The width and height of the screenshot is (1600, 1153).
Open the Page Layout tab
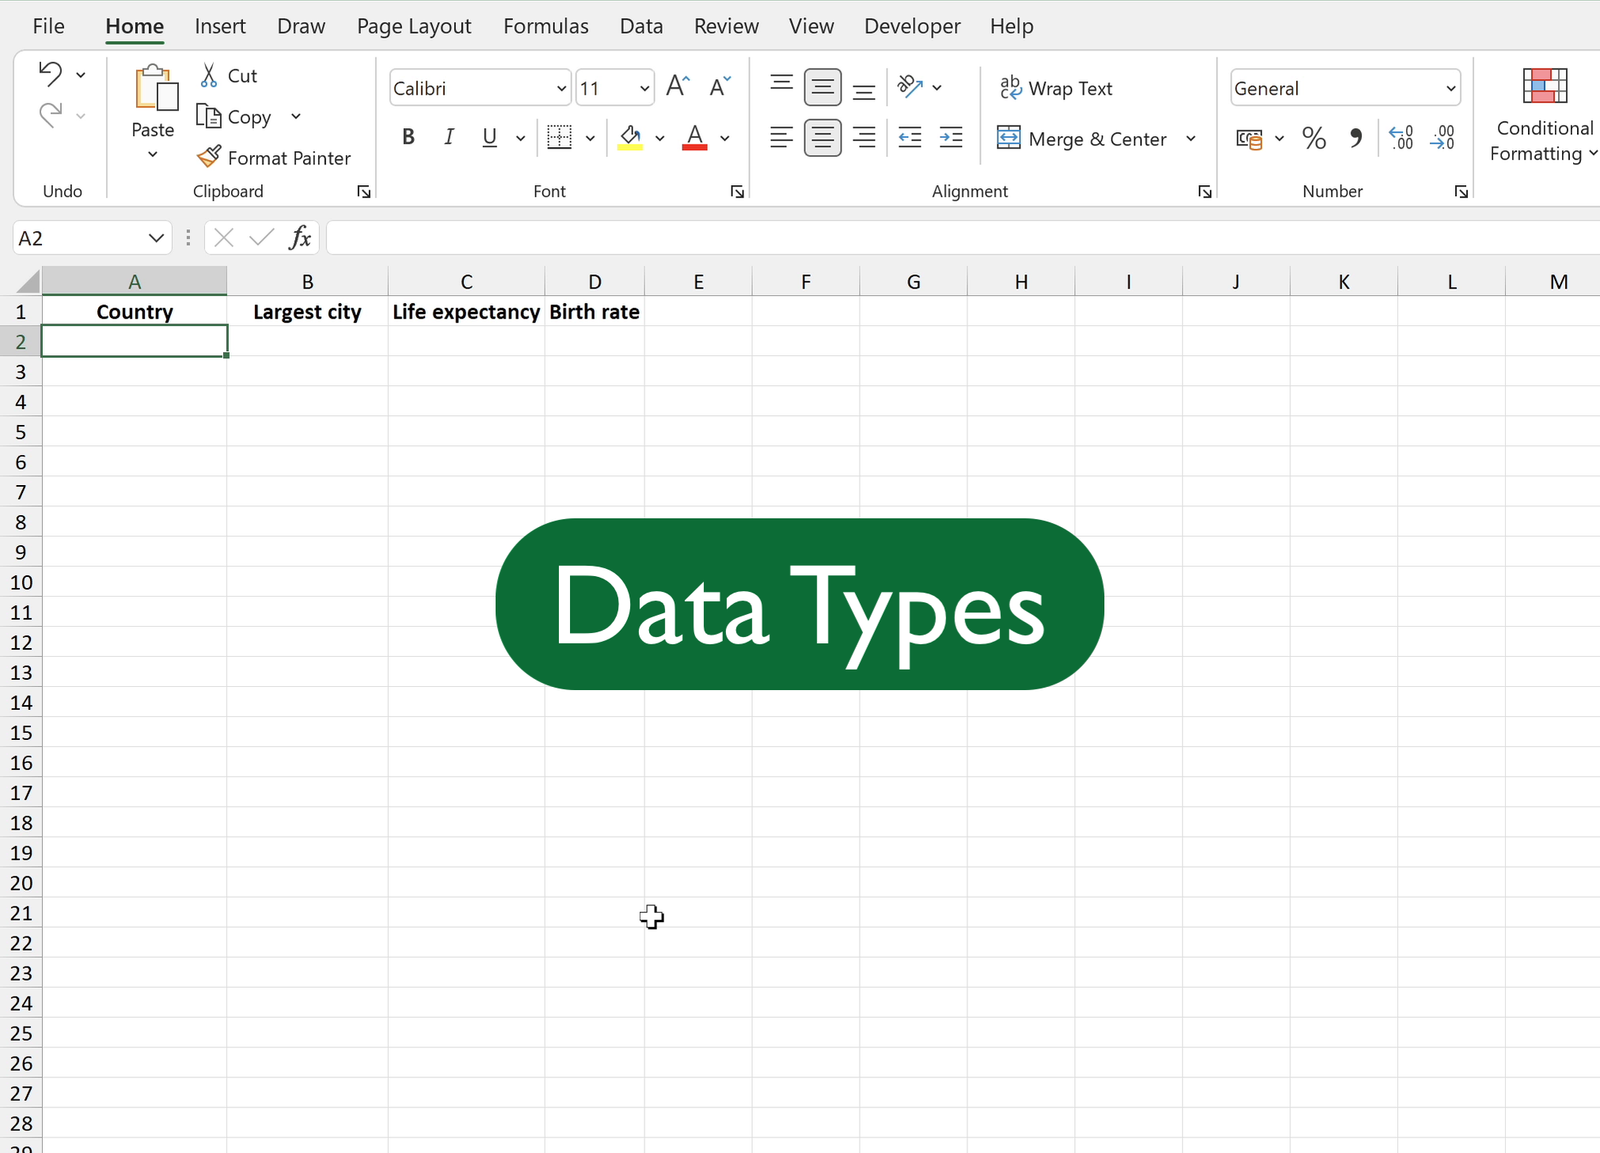pos(414,26)
